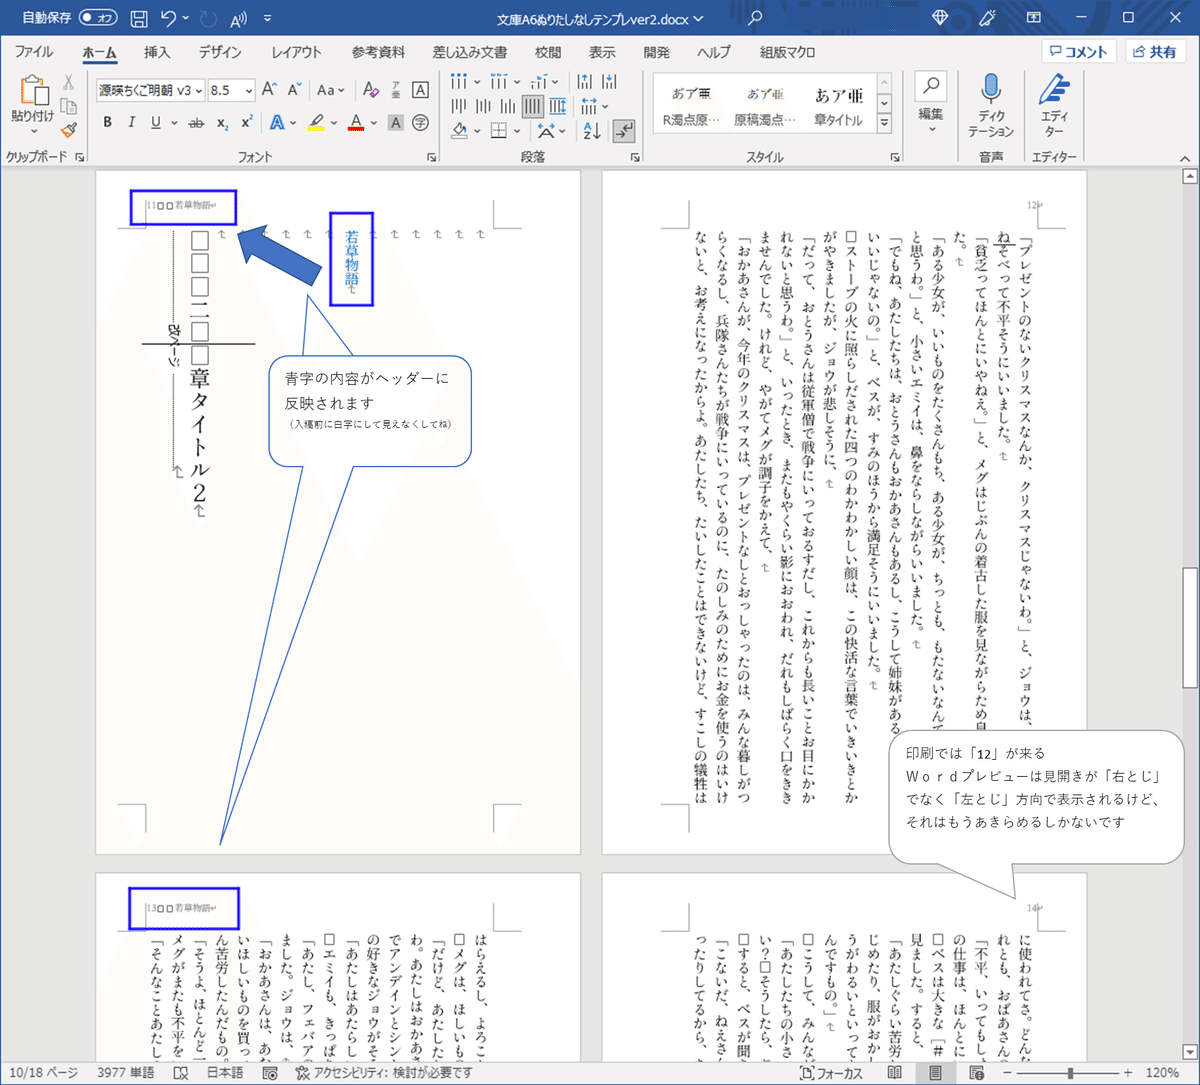Click the コメント button
This screenshot has width=1200, height=1085.
[1079, 51]
